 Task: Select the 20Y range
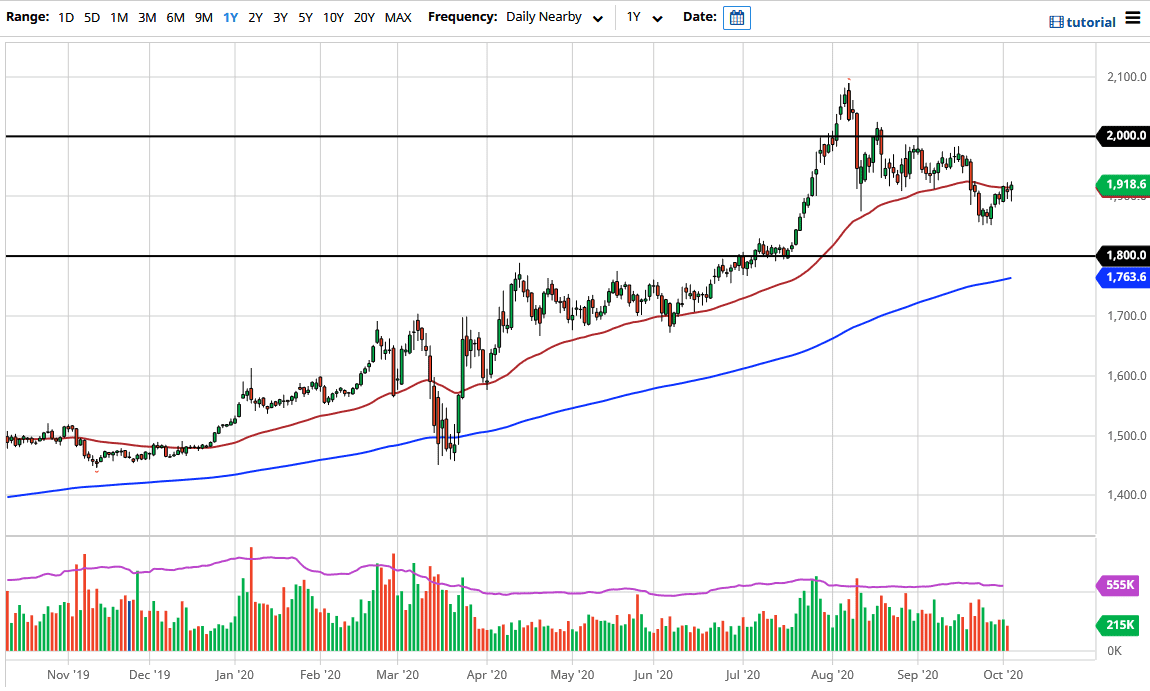pos(364,18)
